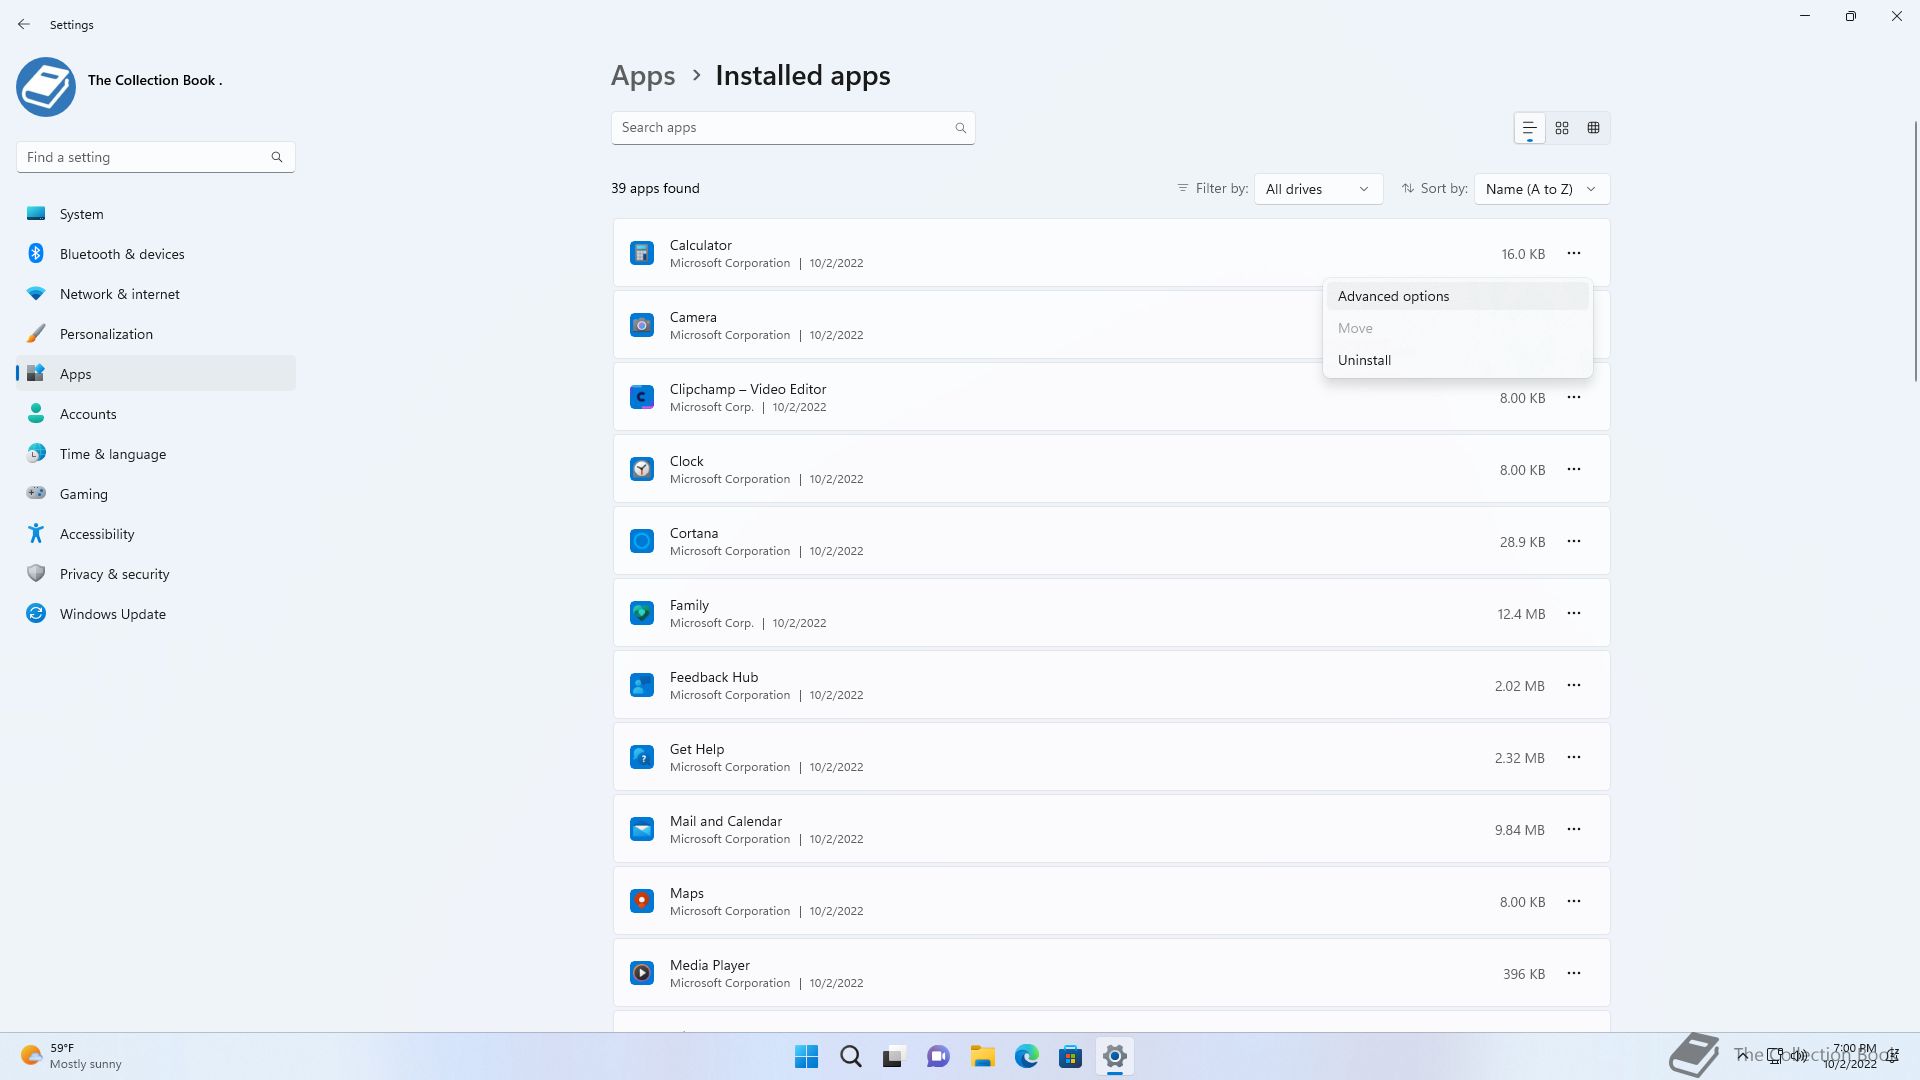
Task: Expand the Filter by All drives dropdown
Action: [1317, 189]
